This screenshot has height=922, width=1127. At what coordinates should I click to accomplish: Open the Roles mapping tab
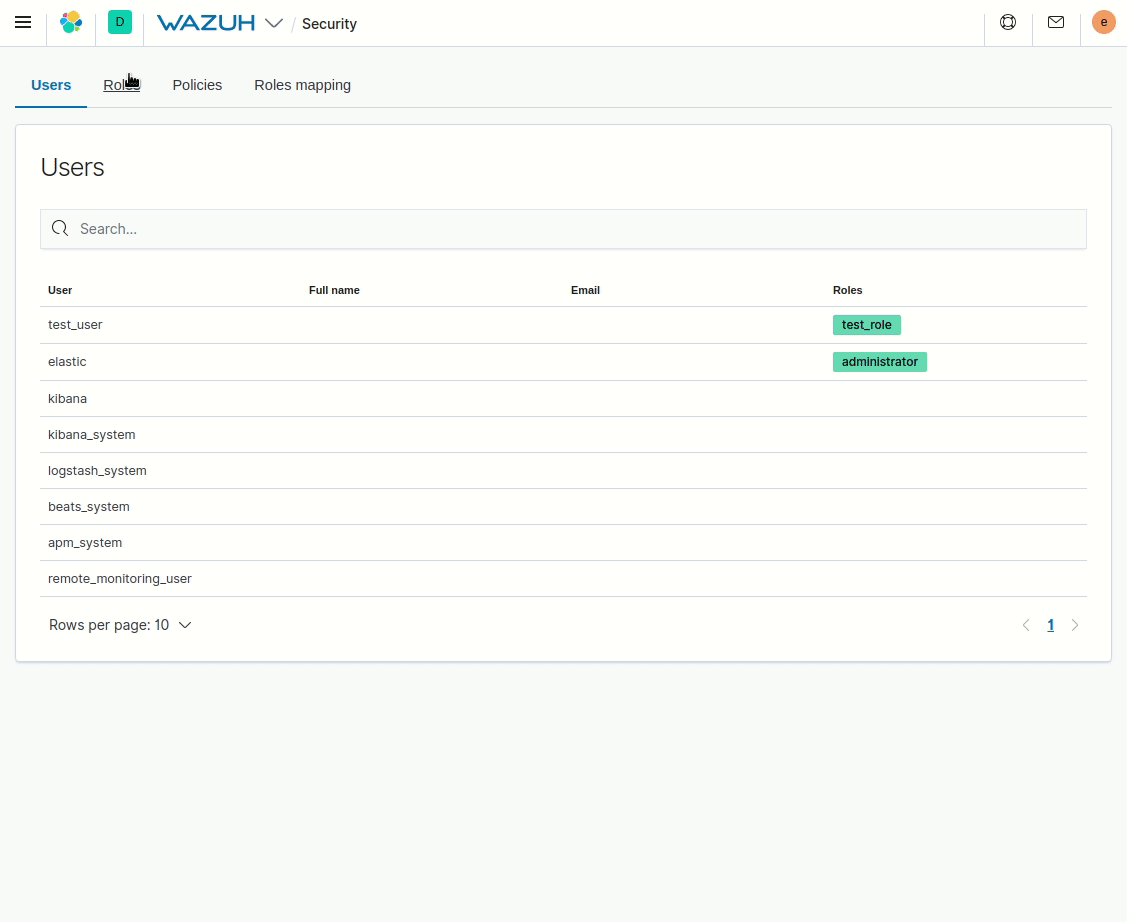(302, 85)
